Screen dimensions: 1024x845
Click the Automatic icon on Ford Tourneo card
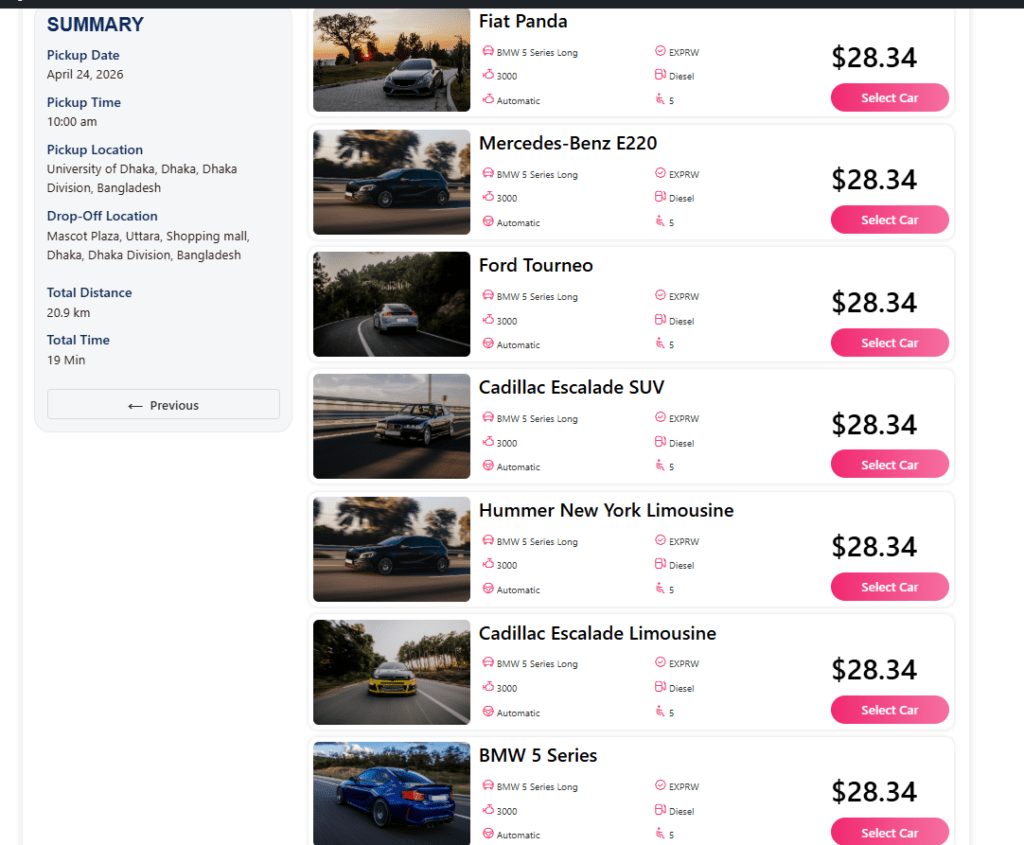point(488,343)
